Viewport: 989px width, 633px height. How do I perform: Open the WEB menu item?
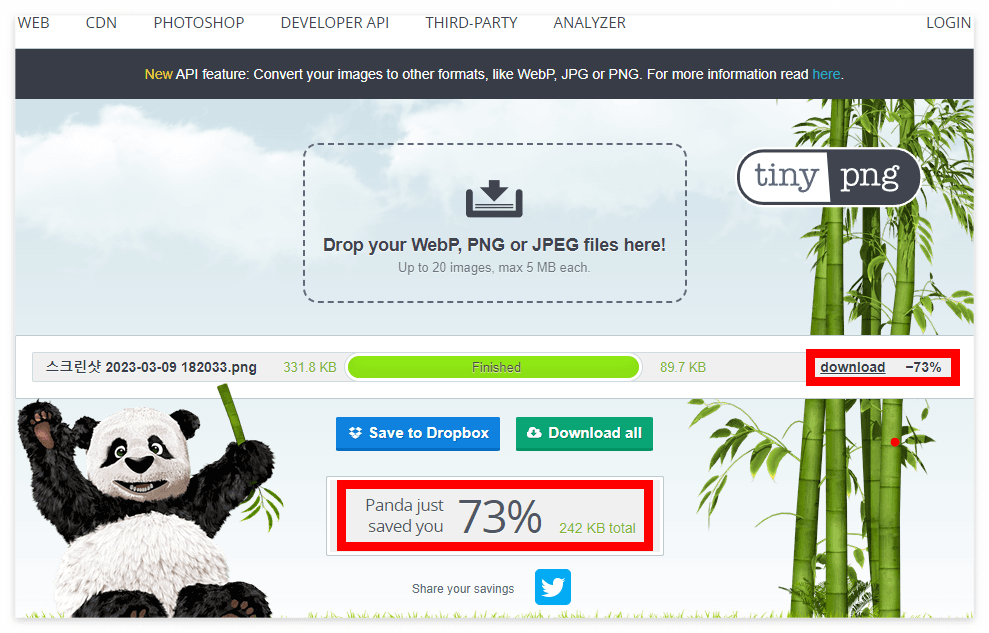33,23
